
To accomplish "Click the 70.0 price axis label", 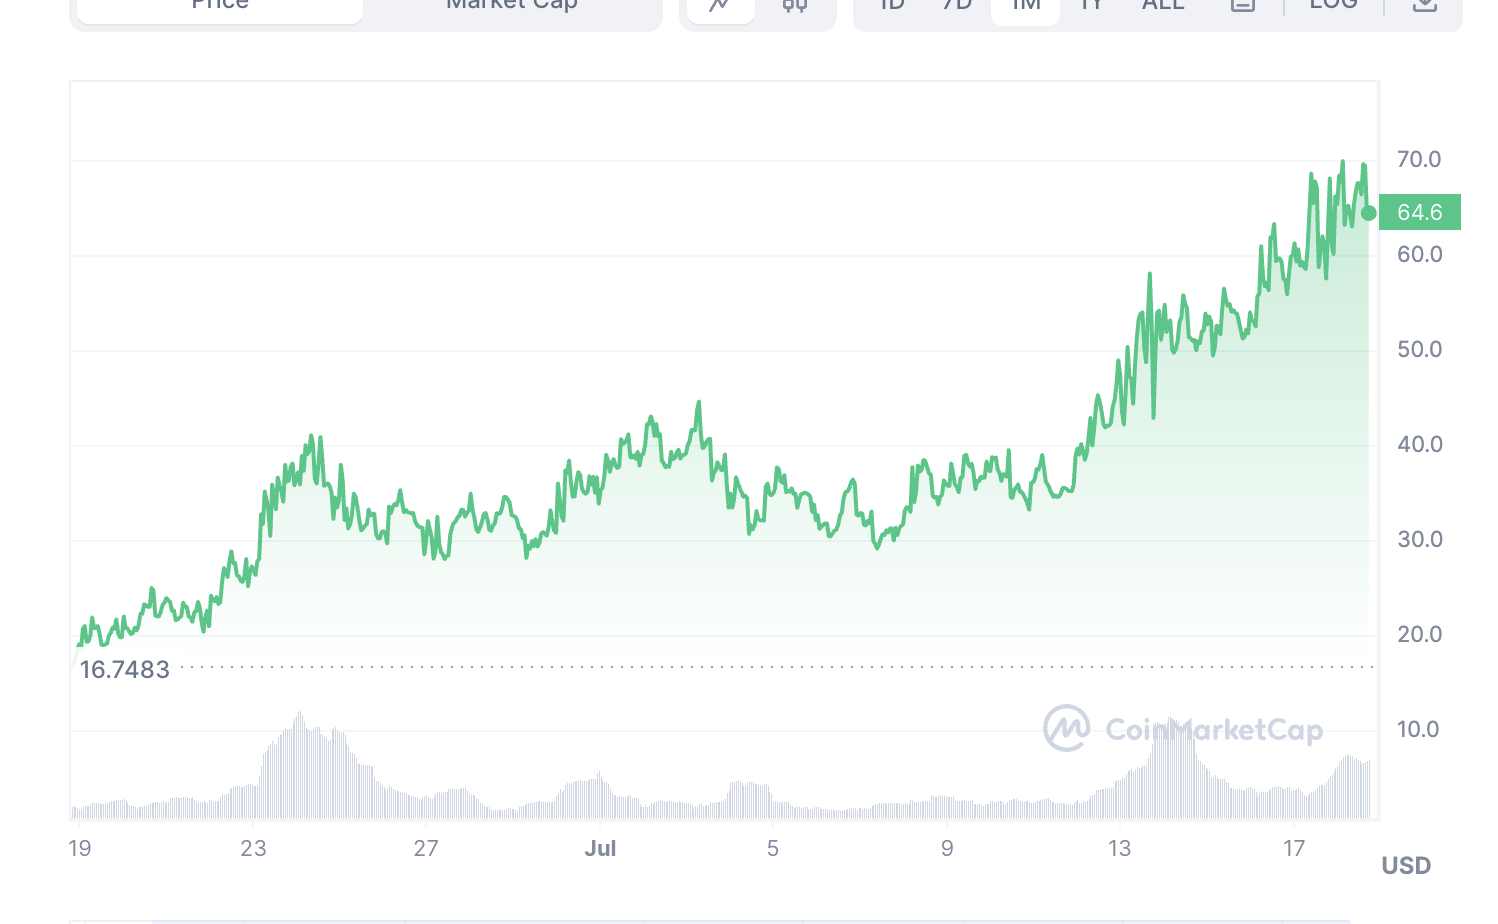I will [x=1419, y=159].
